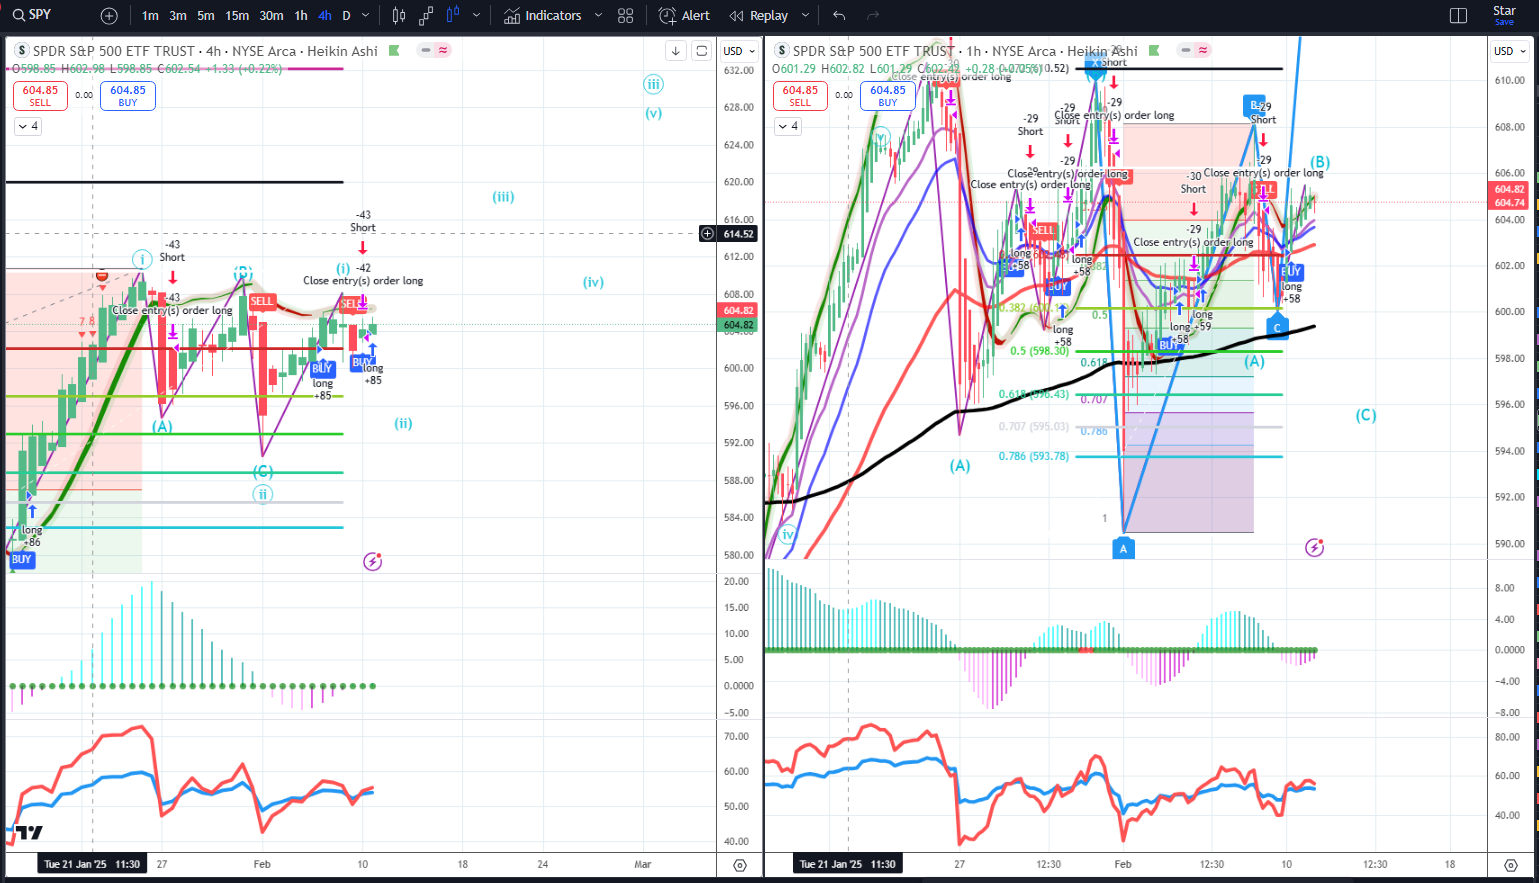The height and width of the screenshot is (883, 1539).
Task: Expand the Replay options dropdown
Action: pyautogui.click(x=805, y=16)
